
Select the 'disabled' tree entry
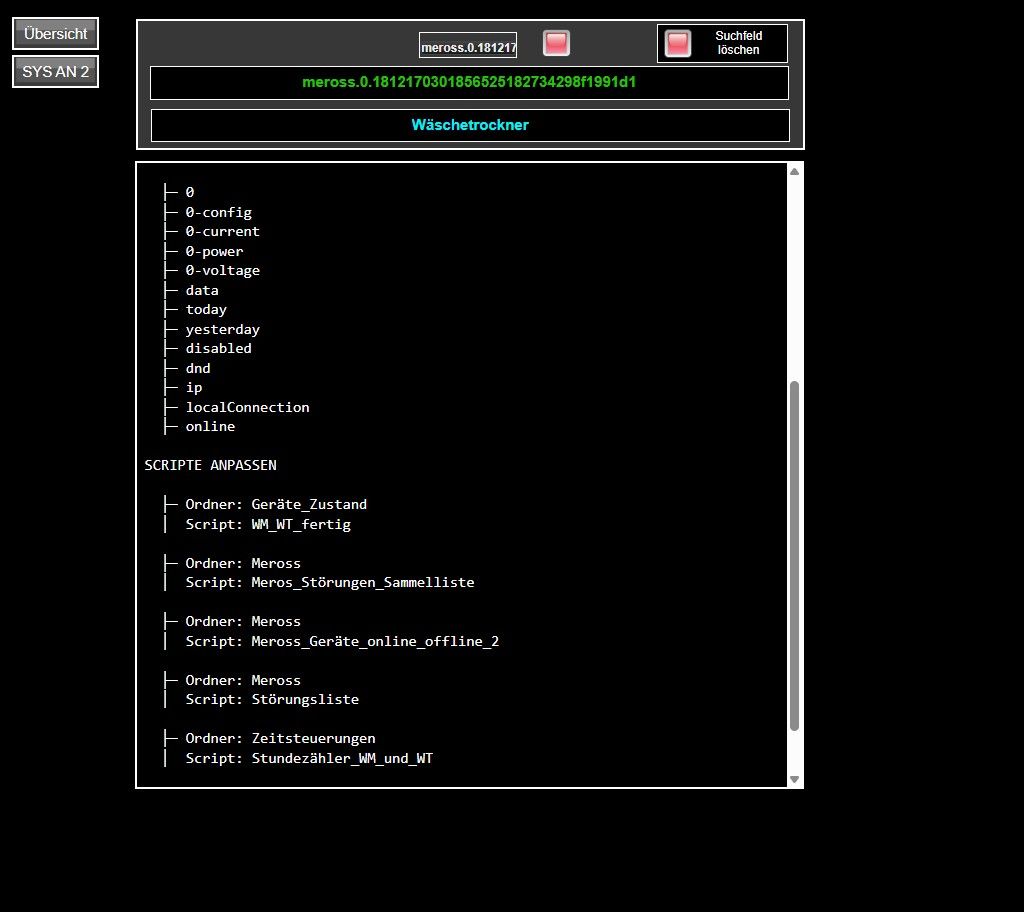click(x=218, y=348)
